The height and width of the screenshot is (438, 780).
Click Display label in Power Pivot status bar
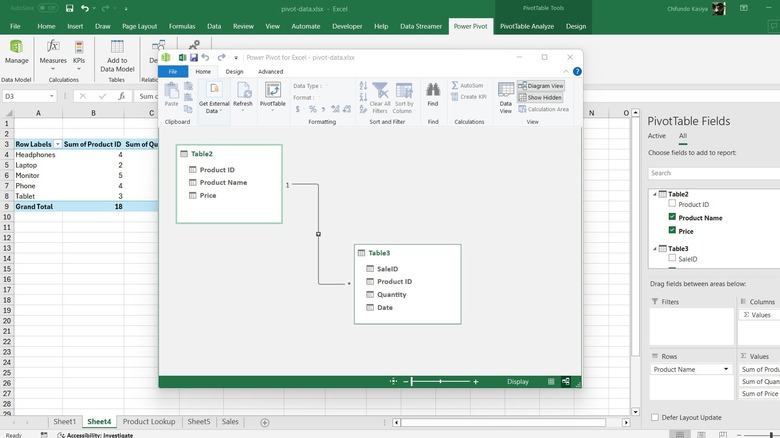517,382
